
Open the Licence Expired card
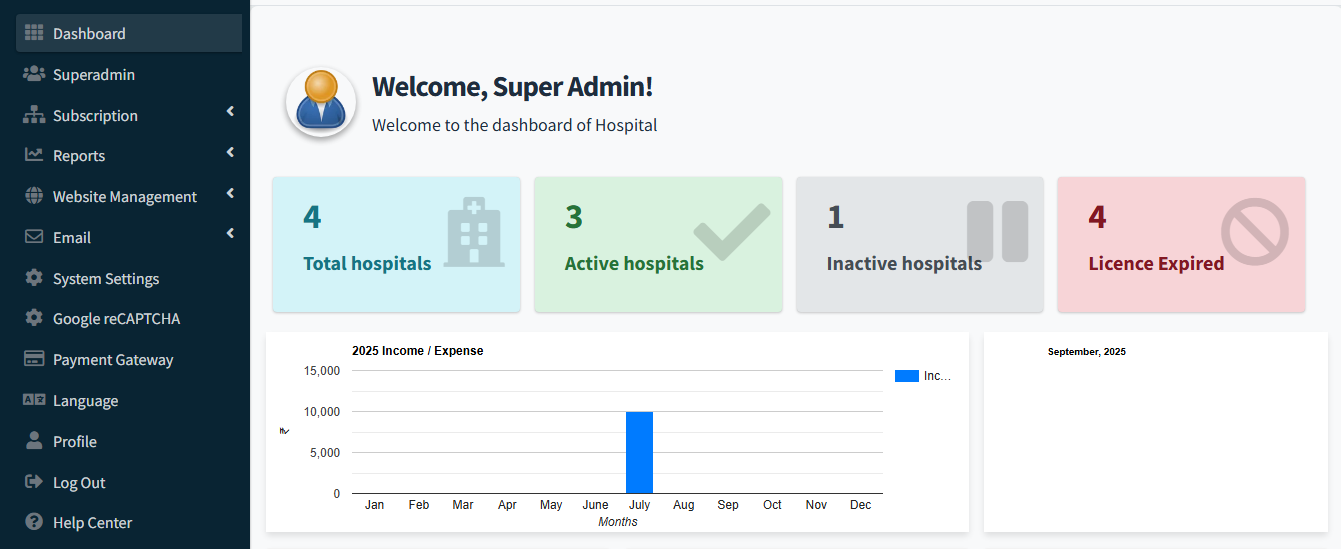1181,244
